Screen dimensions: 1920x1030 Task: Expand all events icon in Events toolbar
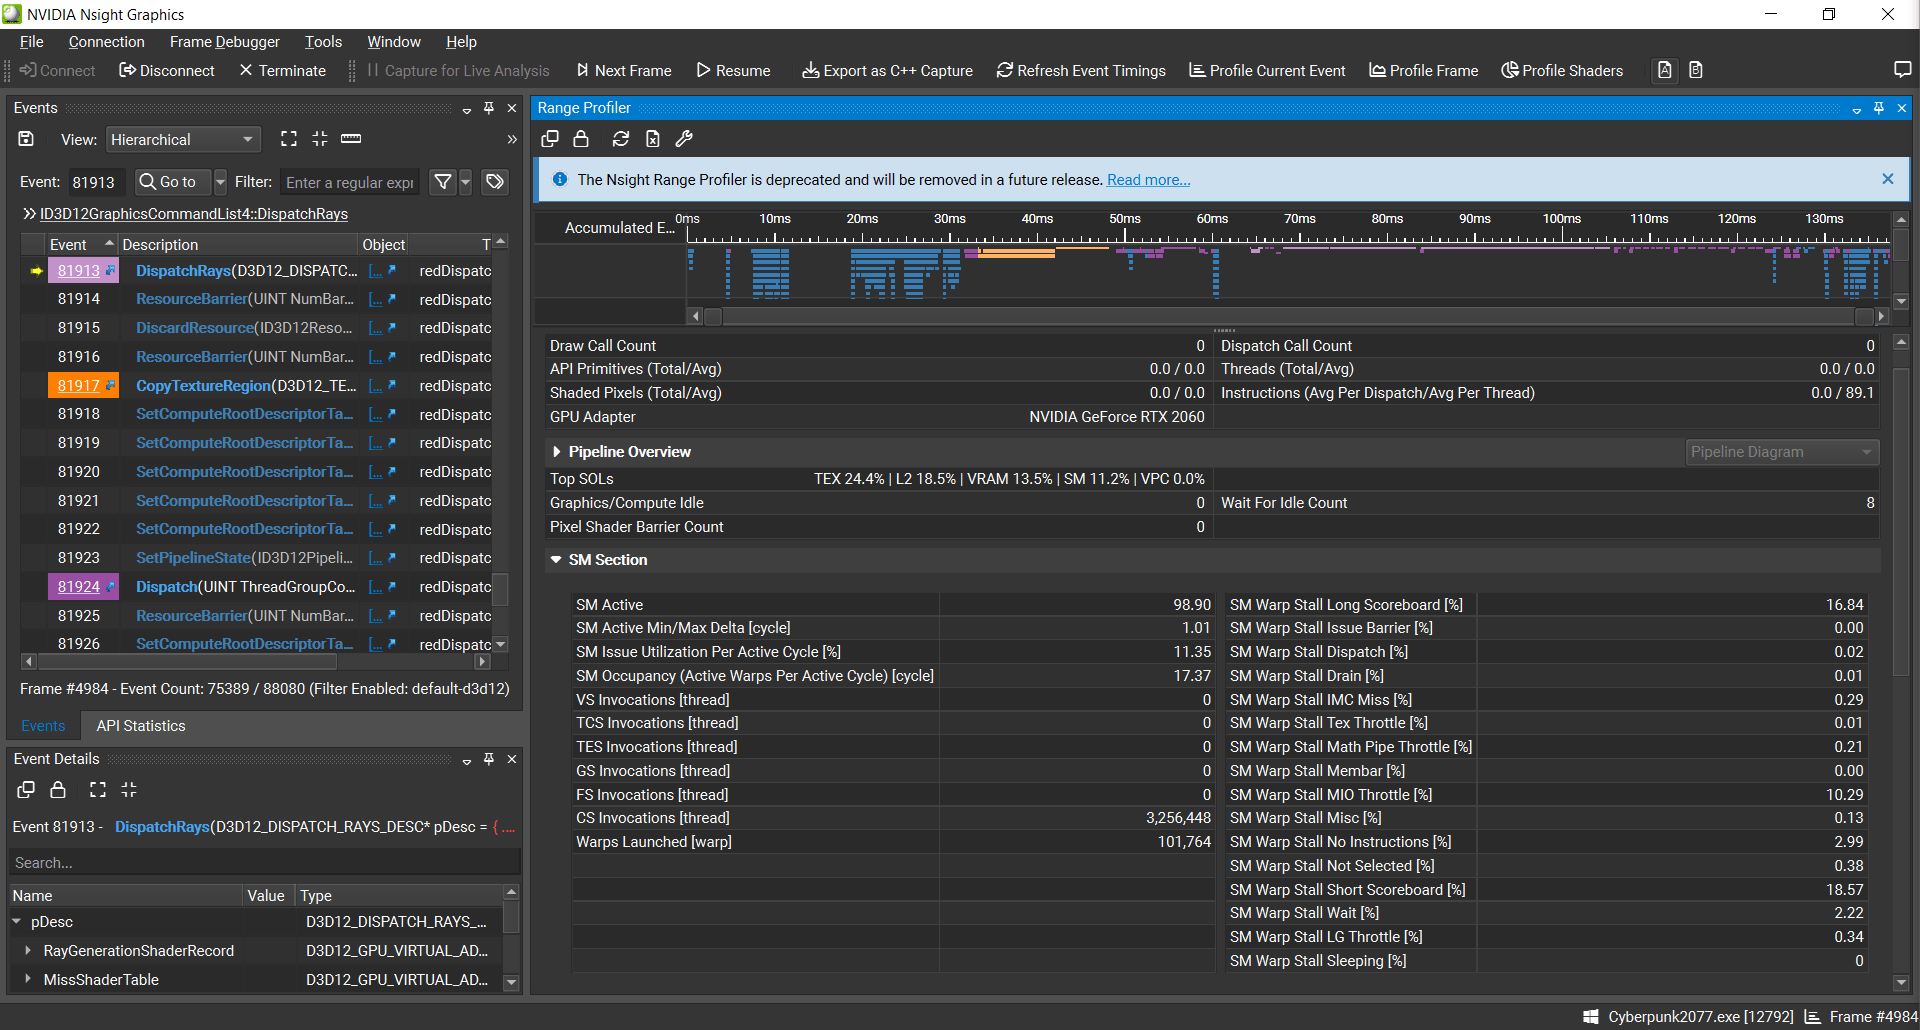click(x=289, y=139)
